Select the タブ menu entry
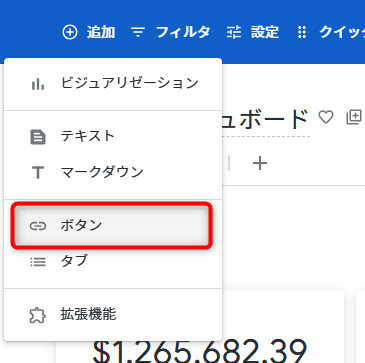 click(113, 262)
